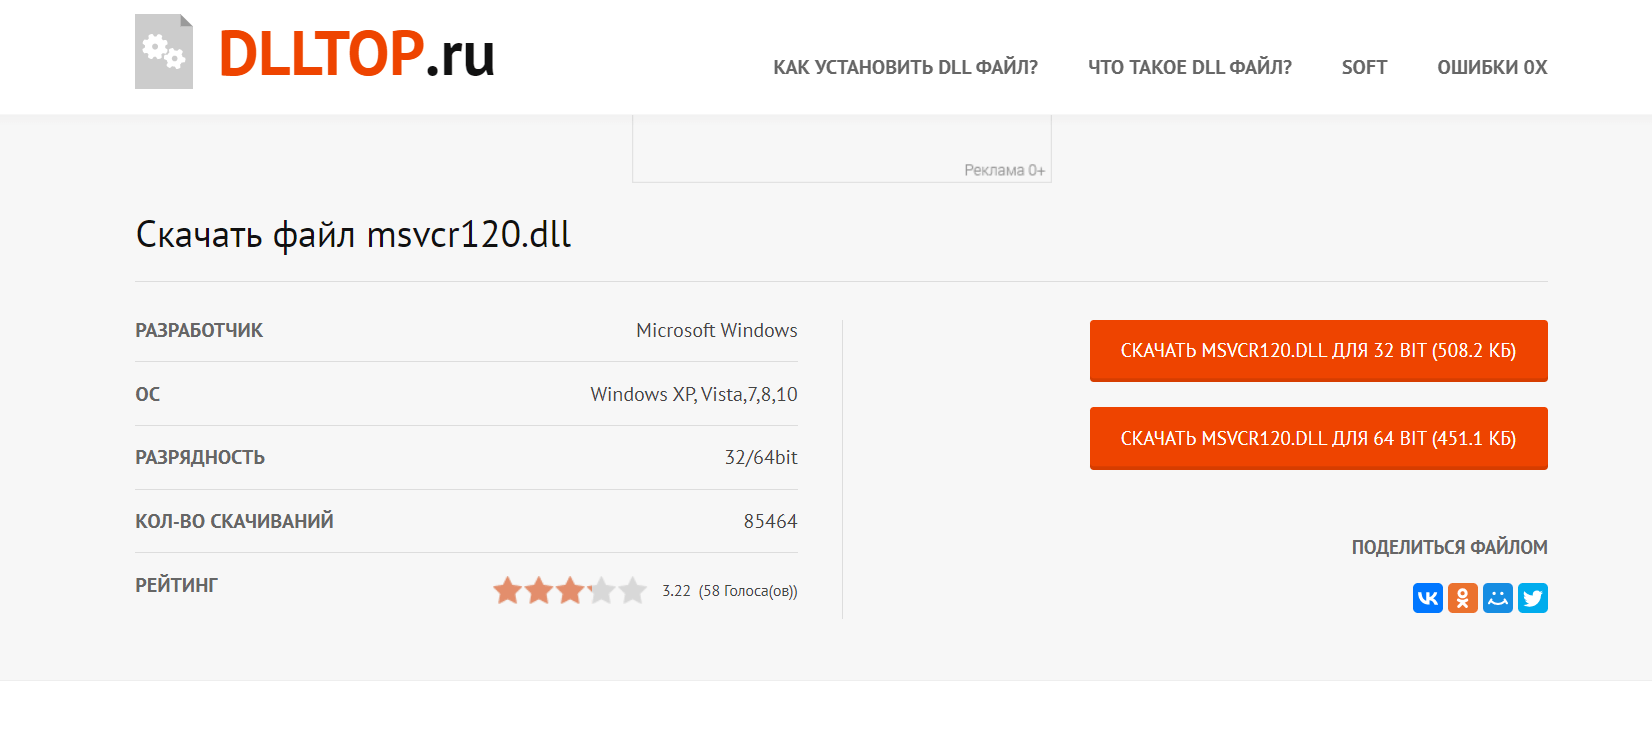
Task: Share the file on Twitter icon
Action: pyautogui.click(x=1533, y=598)
